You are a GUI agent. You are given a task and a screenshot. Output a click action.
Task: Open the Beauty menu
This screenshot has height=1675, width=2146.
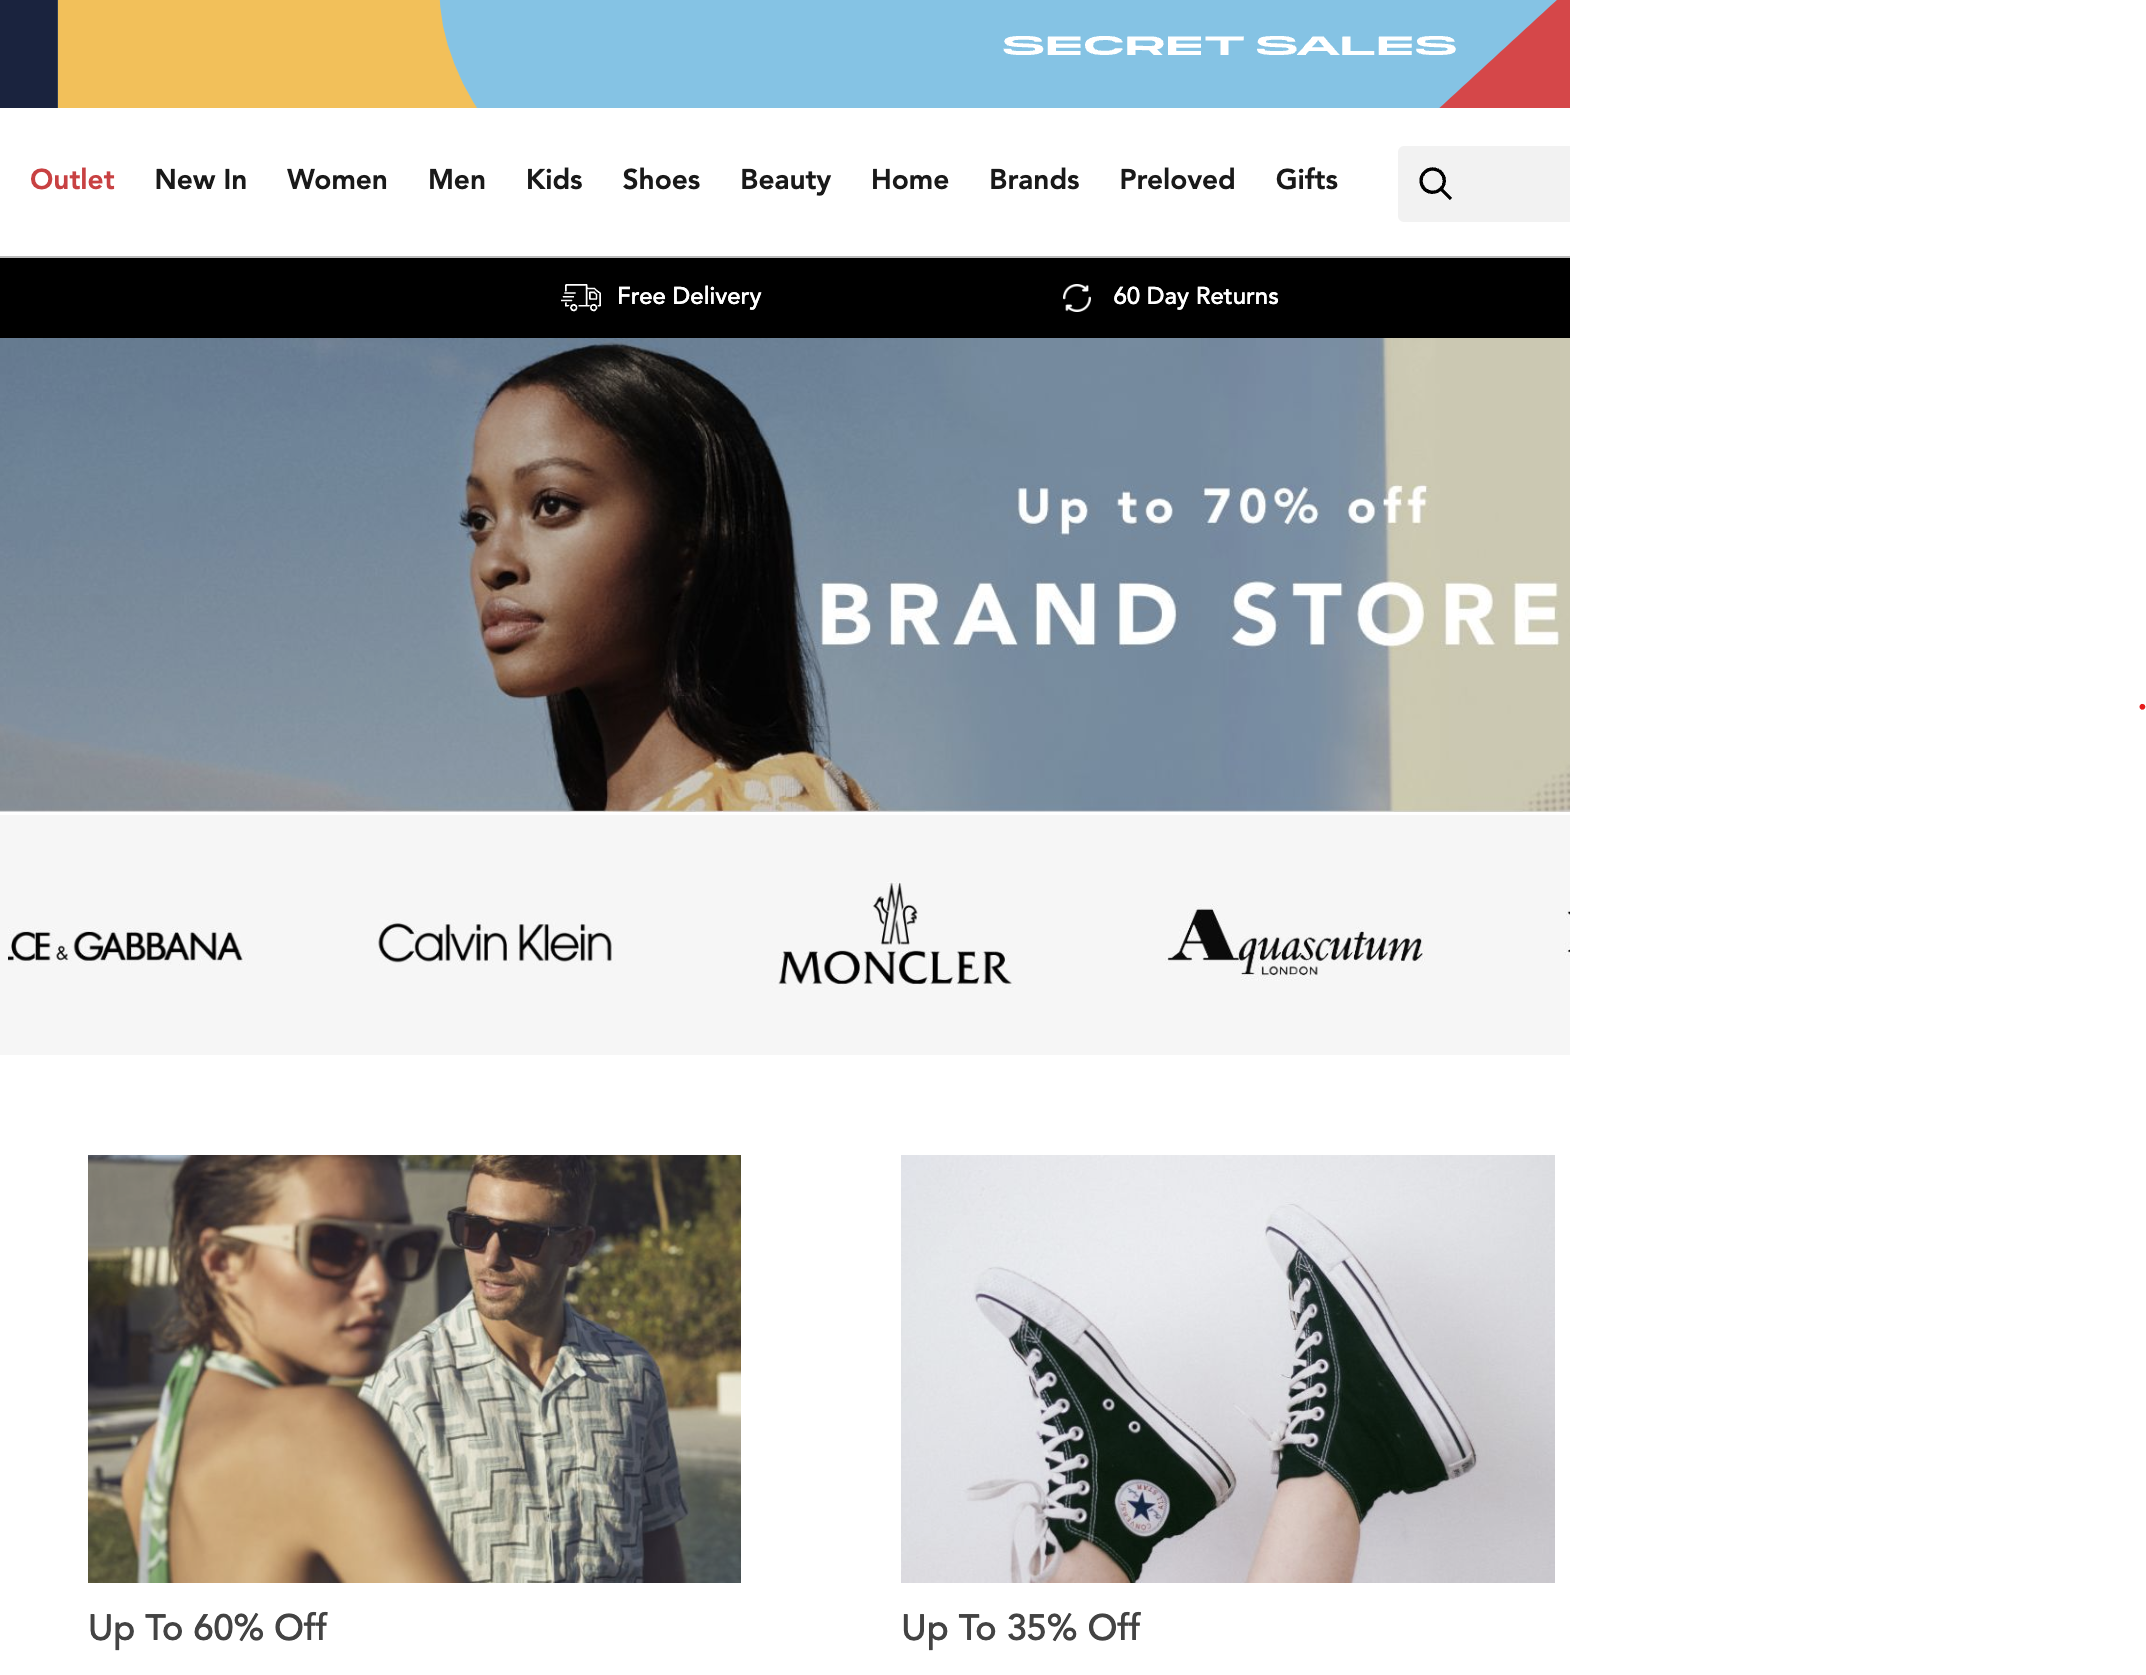(x=786, y=180)
